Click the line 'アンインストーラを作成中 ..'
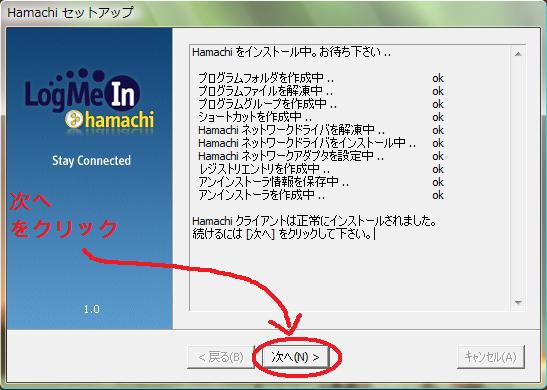The height and width of the screenshot is (390, 547). [x=262, y=195]
